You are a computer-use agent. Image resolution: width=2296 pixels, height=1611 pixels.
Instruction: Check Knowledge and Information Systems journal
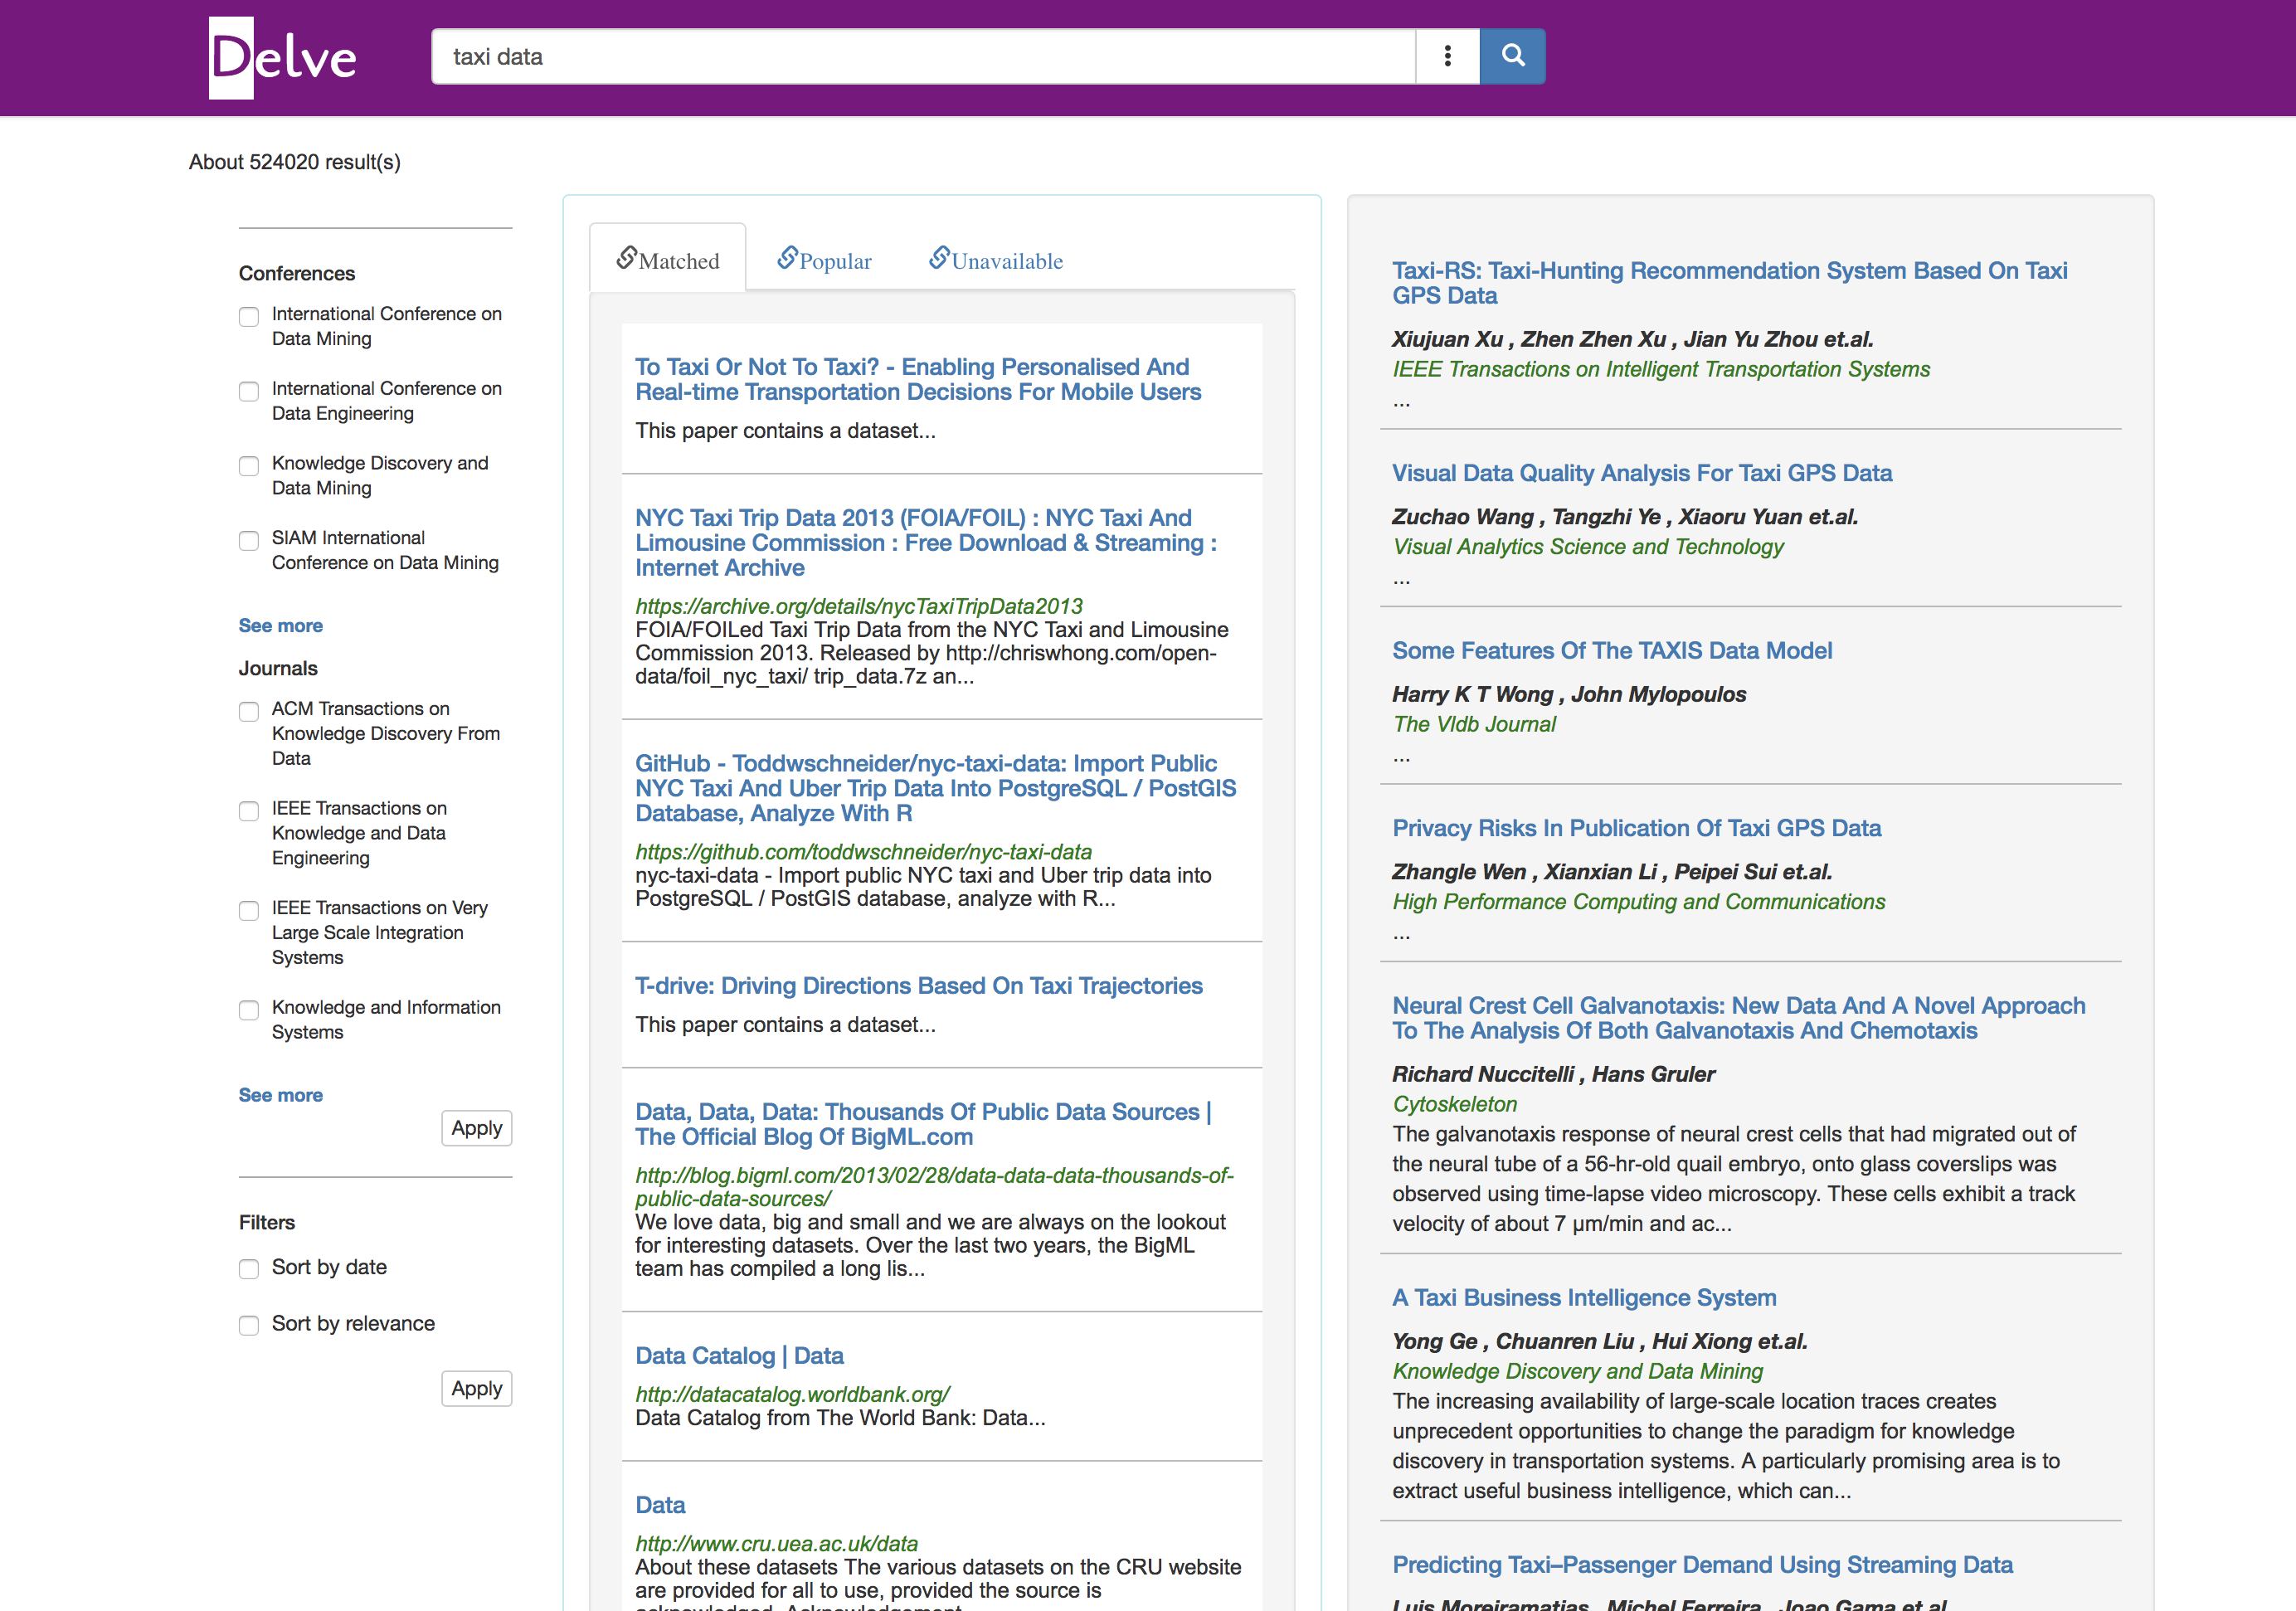[x=249, y=1010]
